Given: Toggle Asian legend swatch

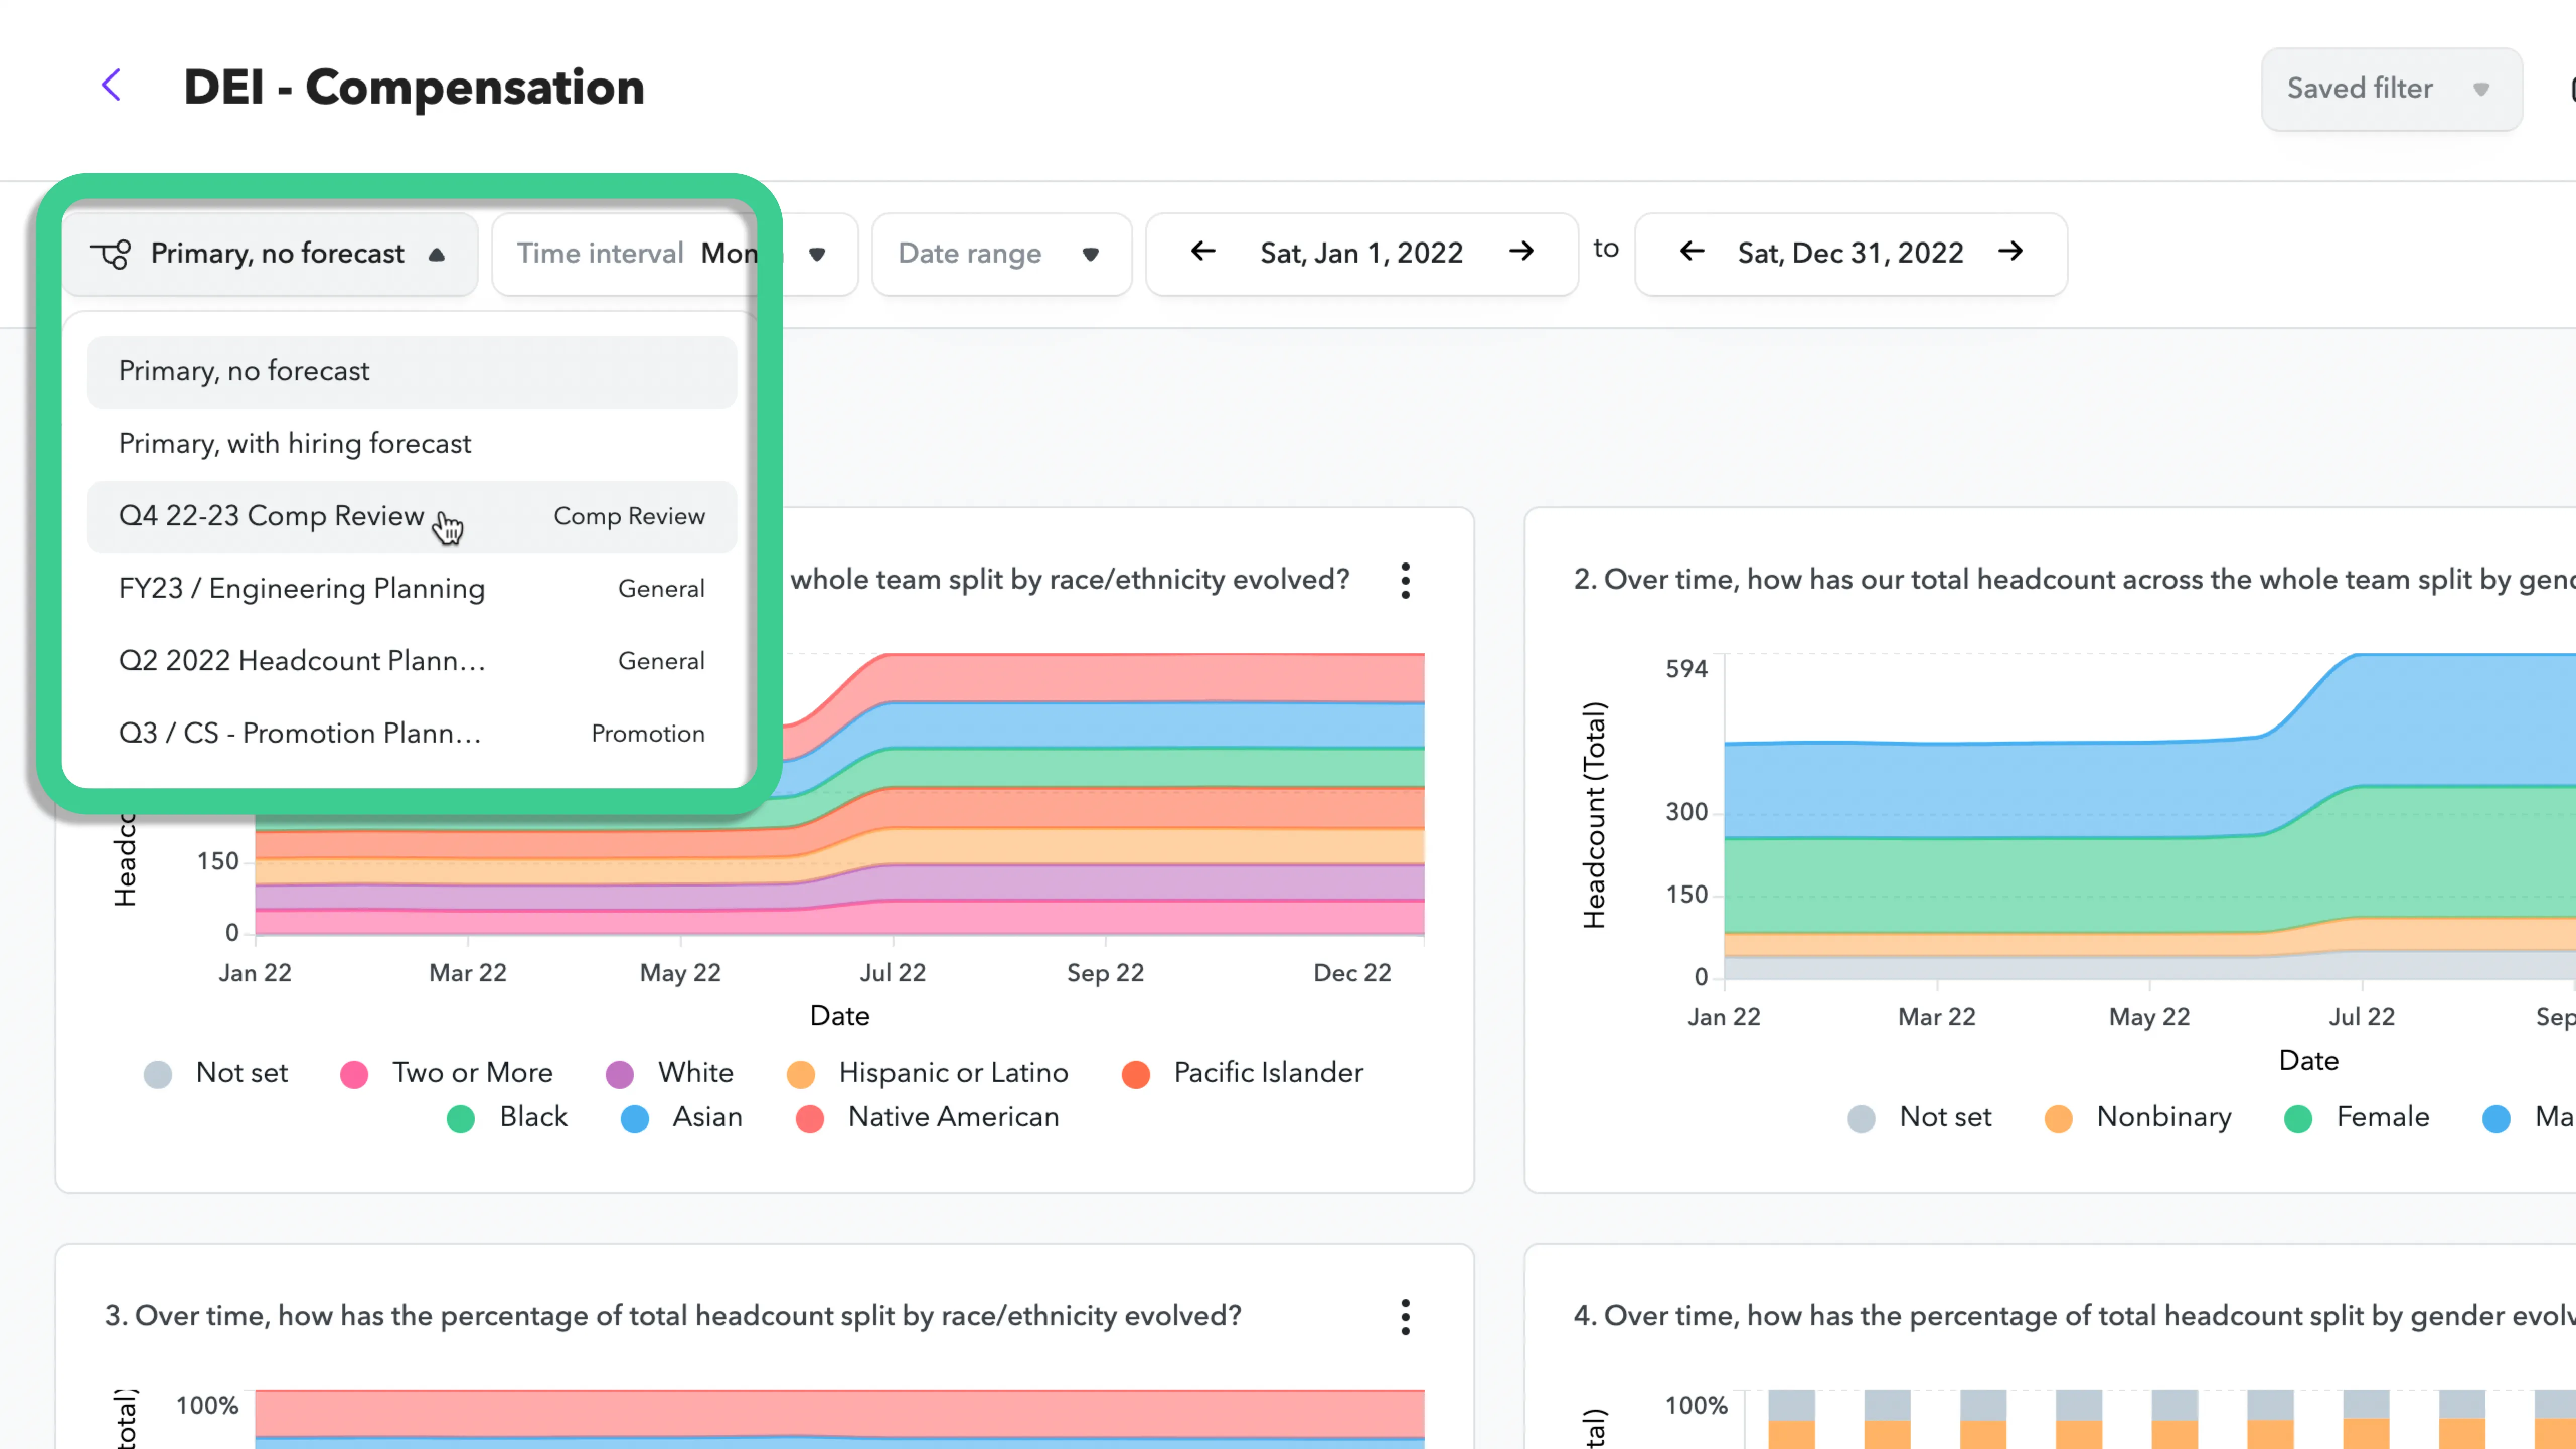Looking at the screenshot, I should point(635,1118).
